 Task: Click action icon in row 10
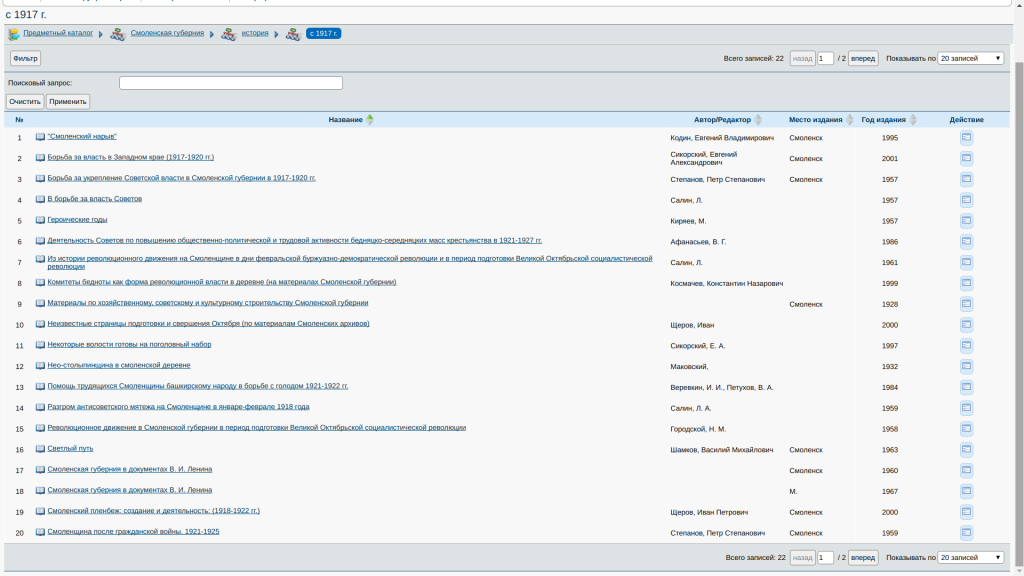click(966, 325)
